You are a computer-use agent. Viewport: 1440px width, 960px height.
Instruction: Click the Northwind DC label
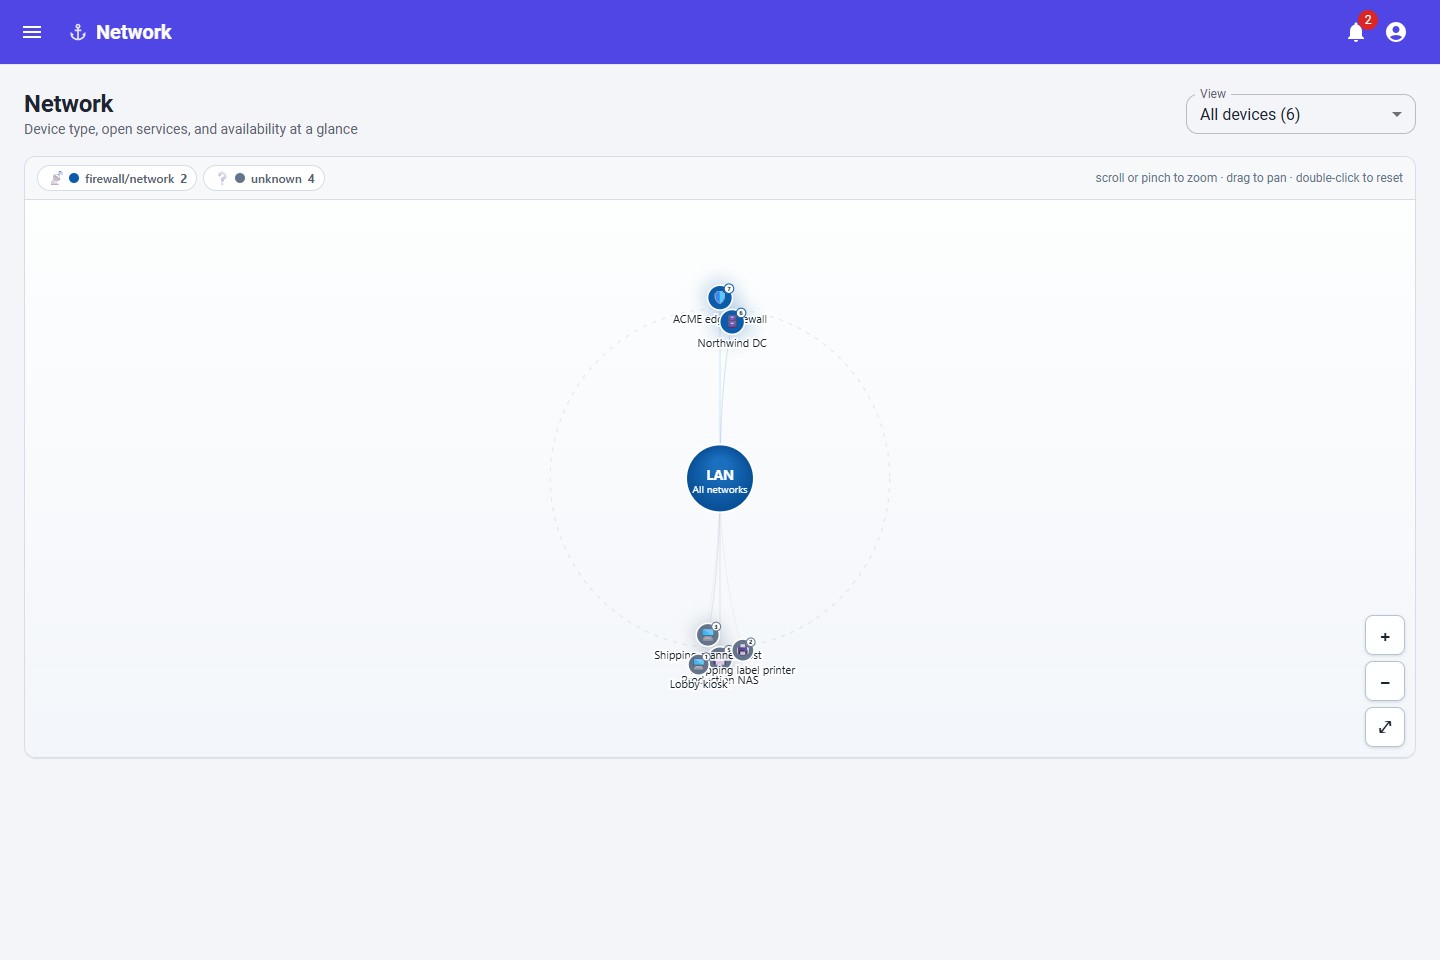pos(732,343)
